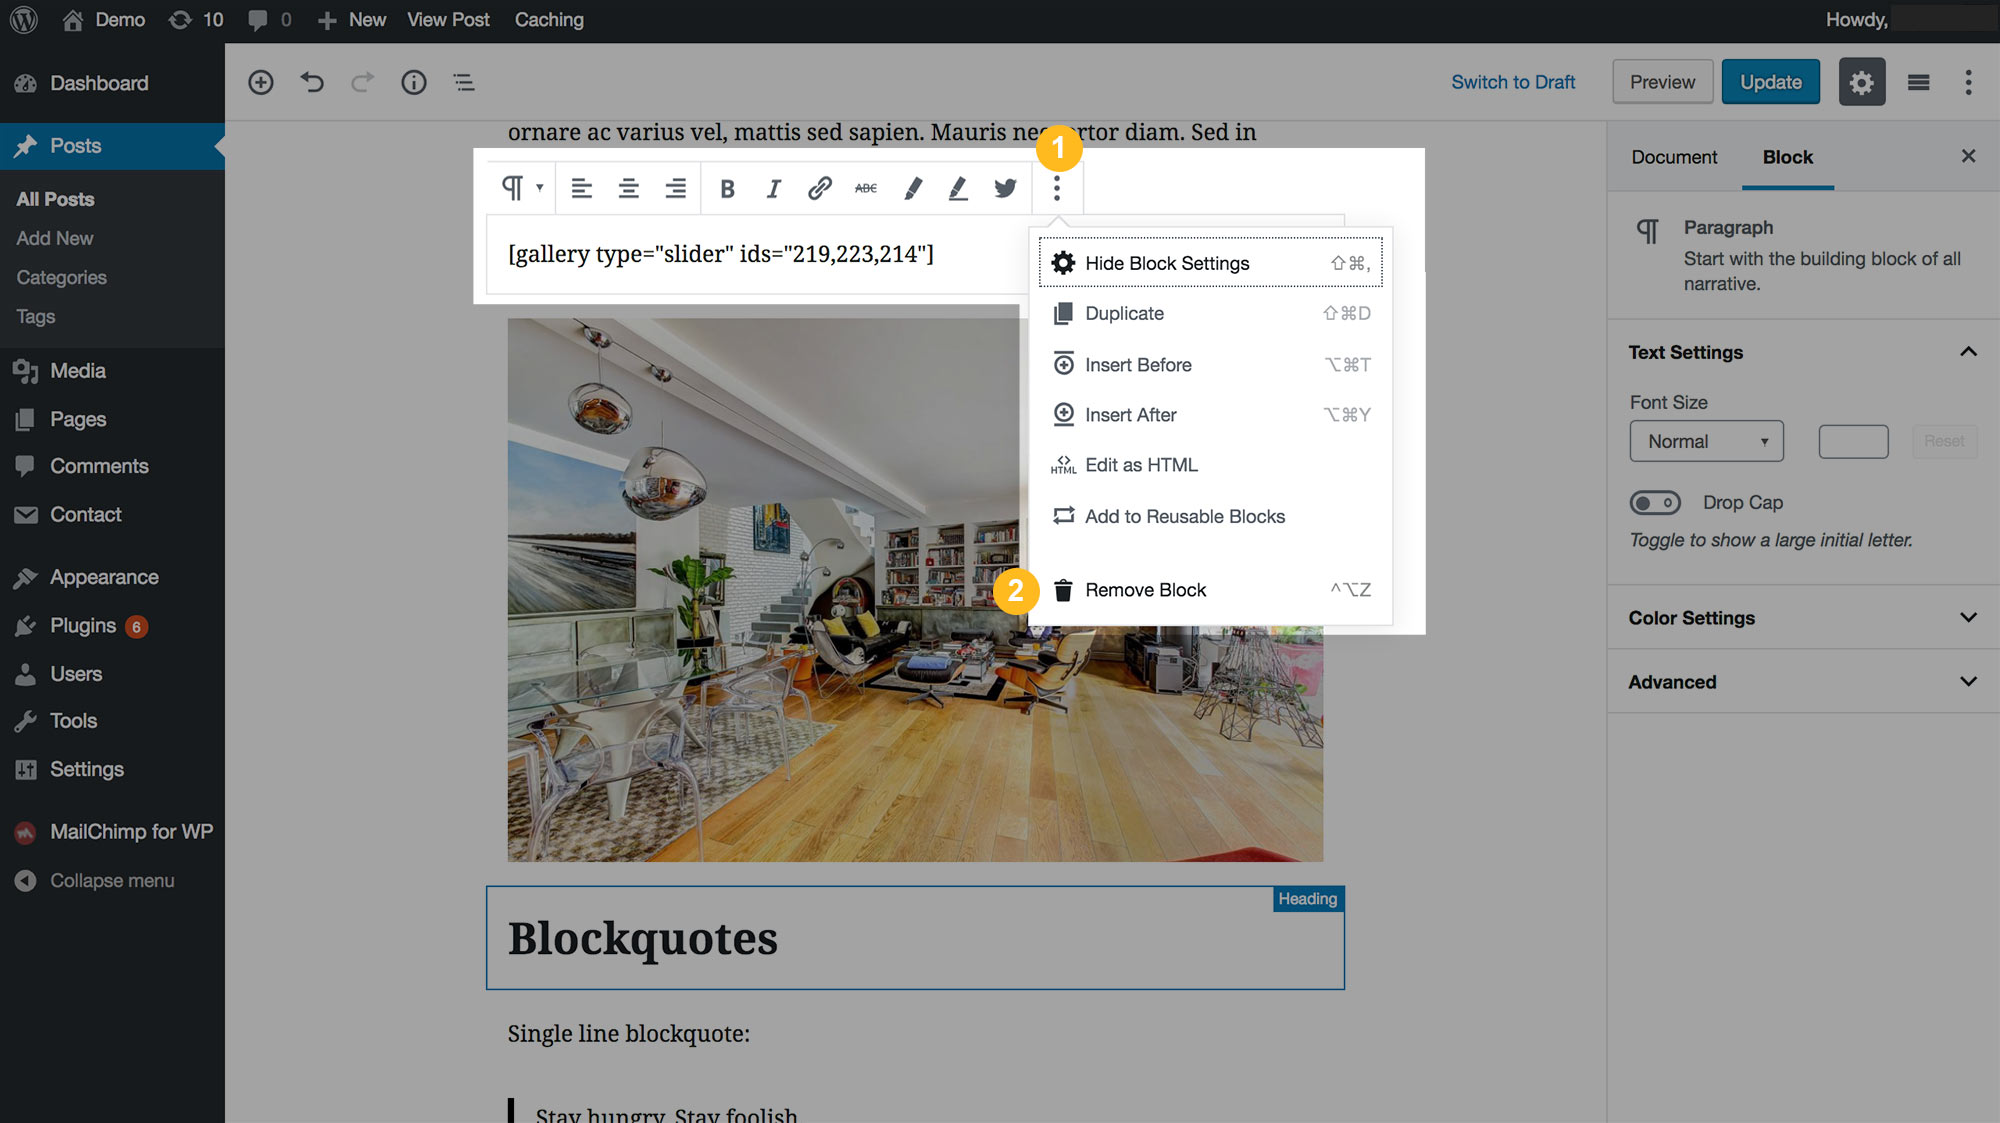The image size is (2000, 1123).
Task: Apply strikethrough formatting
Action: [866, 188]
